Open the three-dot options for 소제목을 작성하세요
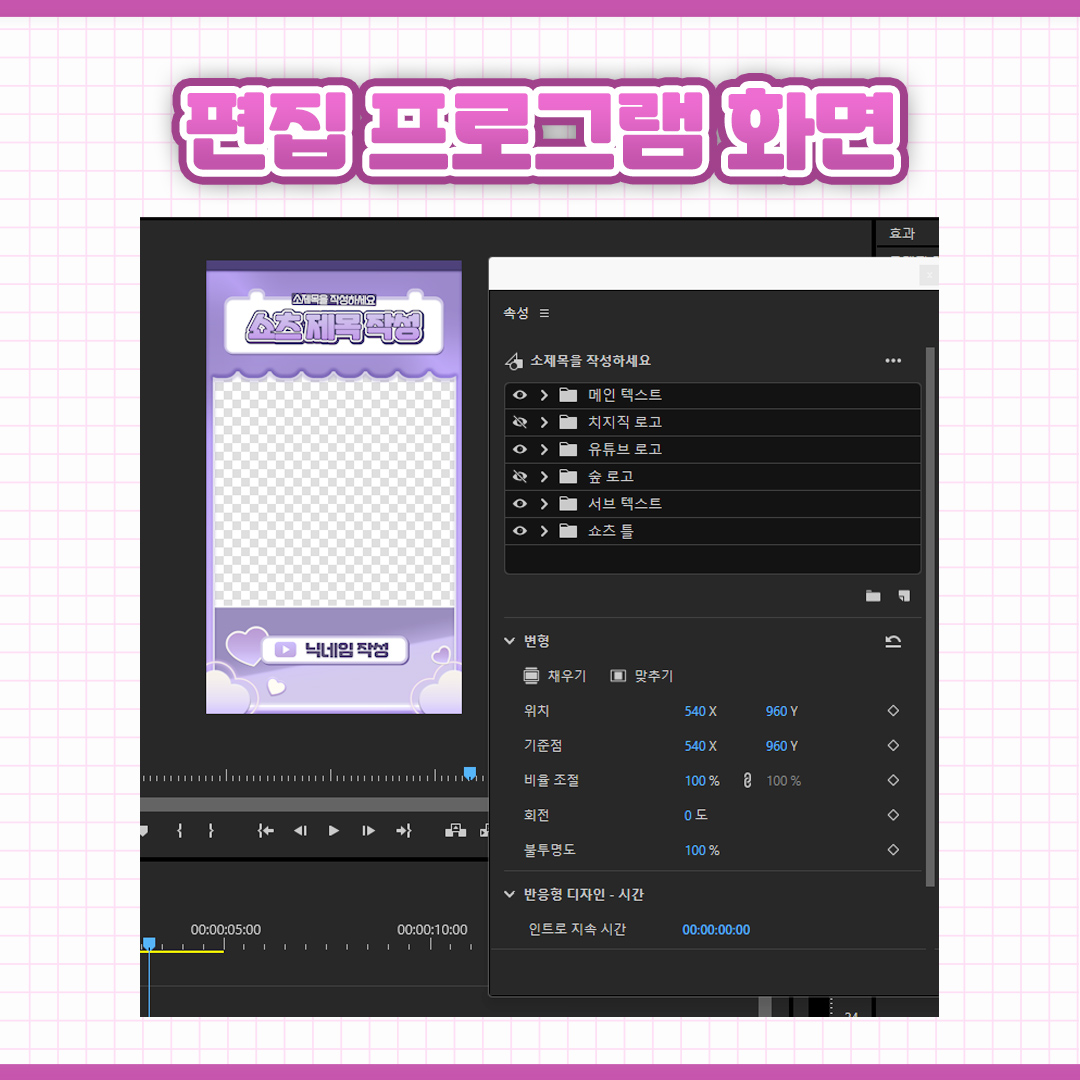This screenshot has width=1080, height=1080. [893, 360]
